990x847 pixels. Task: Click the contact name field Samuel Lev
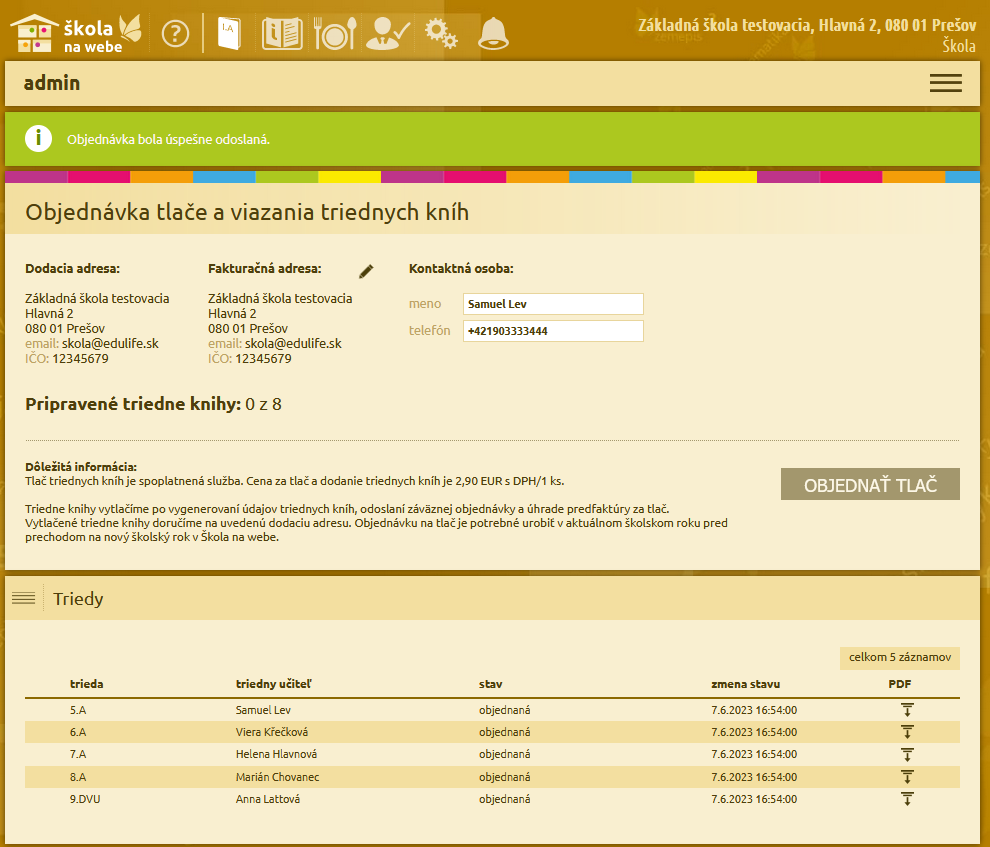click(553, 304)
